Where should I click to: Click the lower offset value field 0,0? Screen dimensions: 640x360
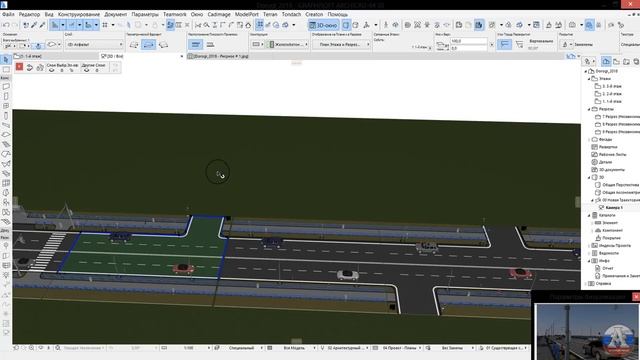tap(469, 48)
